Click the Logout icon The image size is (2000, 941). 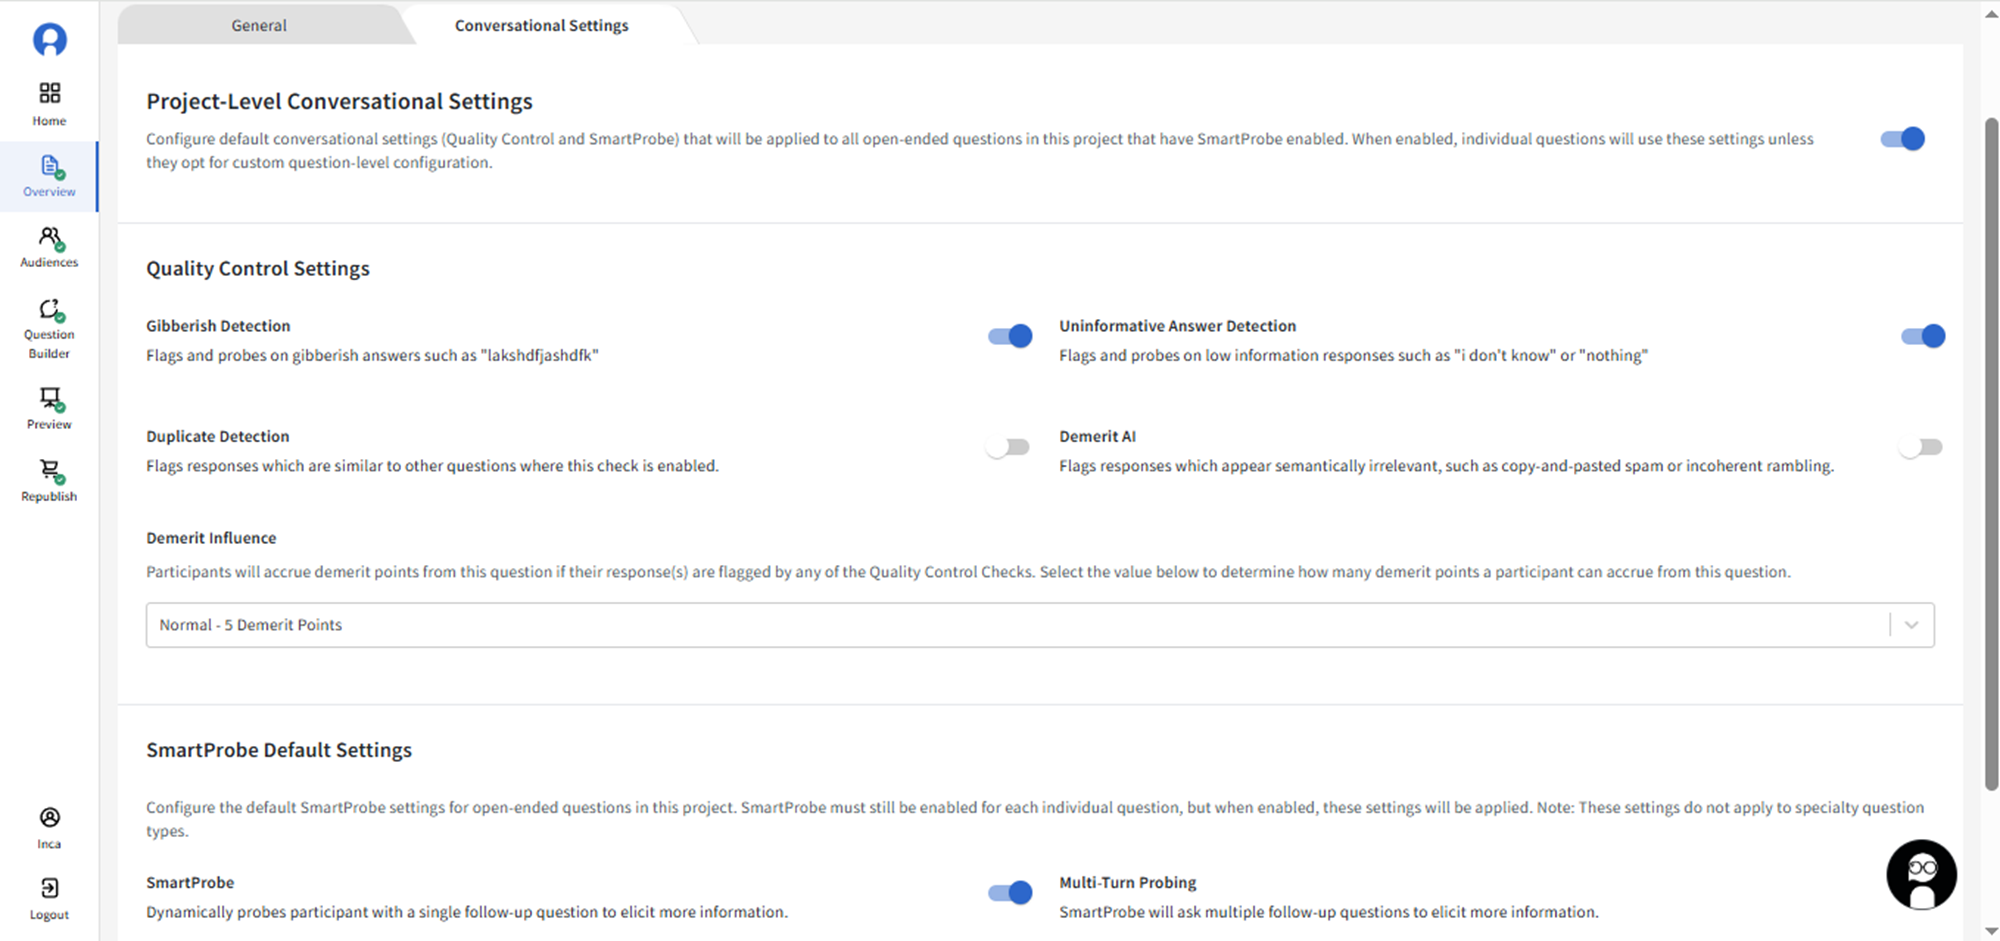pyautogui.click(x=49, y=888)
